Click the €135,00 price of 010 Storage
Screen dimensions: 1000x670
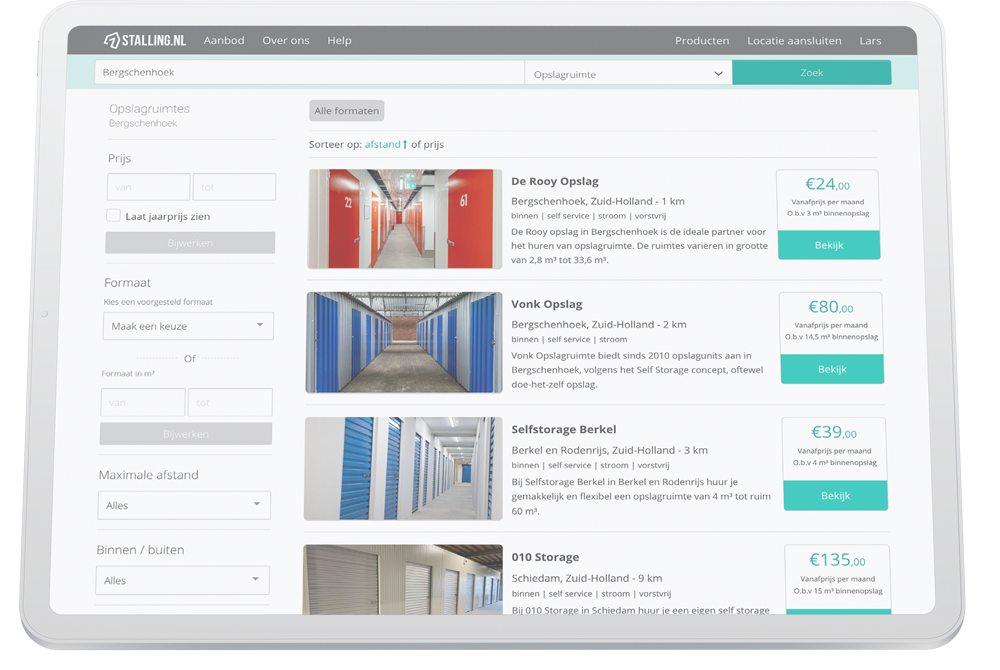click(x=837, y=560)
